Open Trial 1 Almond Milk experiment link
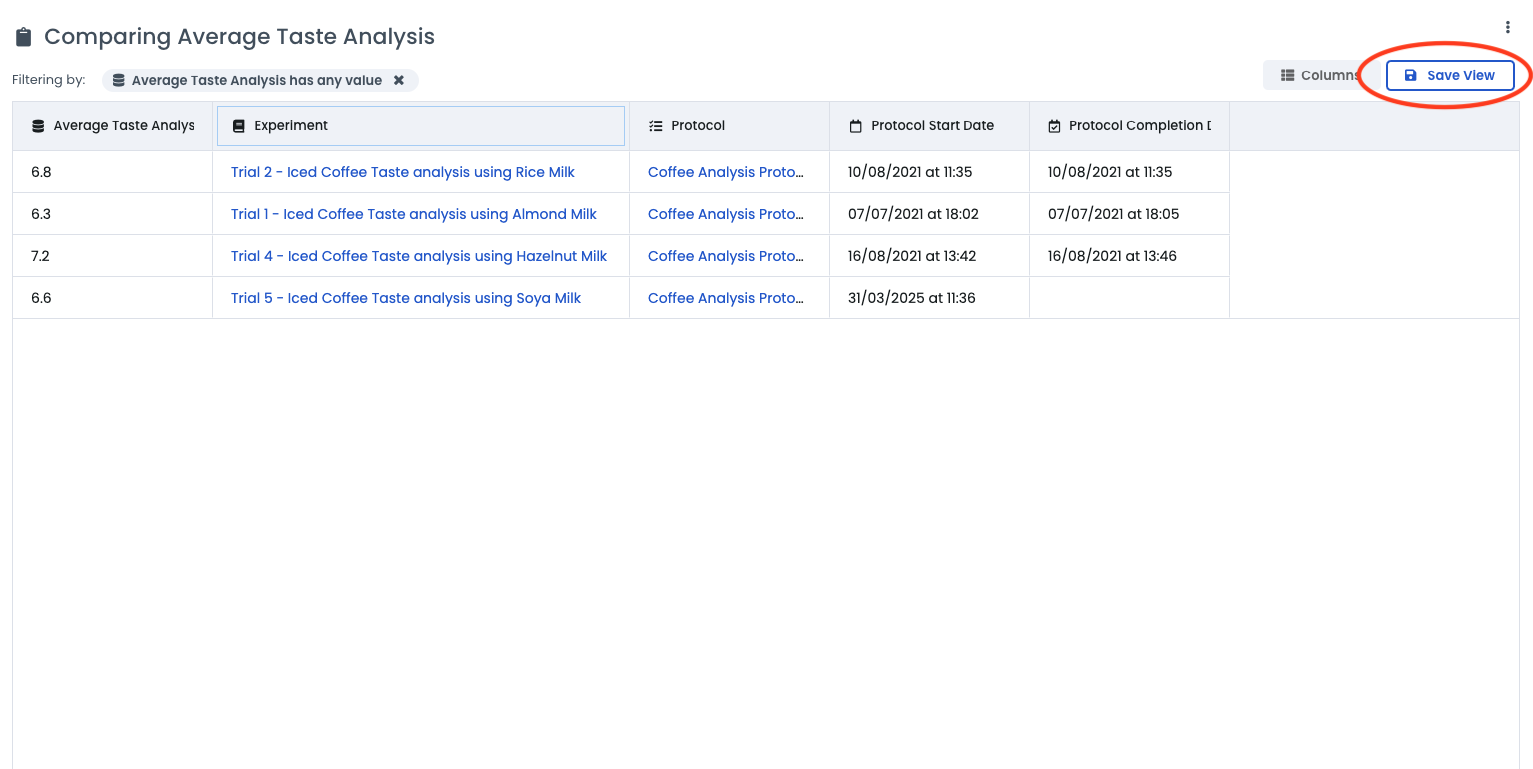This screenshot has height=769, width=1533. [413, 214]
